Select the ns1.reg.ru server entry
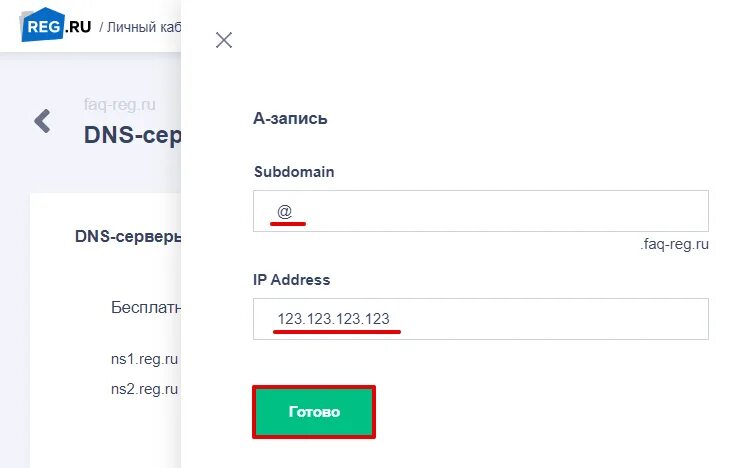Viewport: 738px width, 468px height. pos(144,357)
